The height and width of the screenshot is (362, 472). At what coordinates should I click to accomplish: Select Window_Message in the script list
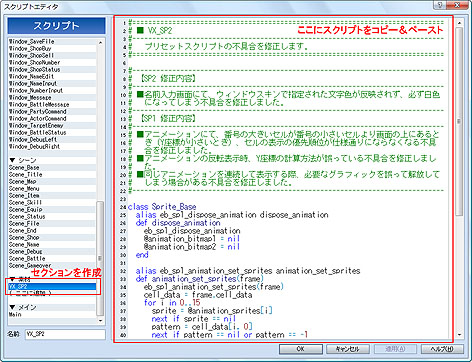click(x=52, y=98)
